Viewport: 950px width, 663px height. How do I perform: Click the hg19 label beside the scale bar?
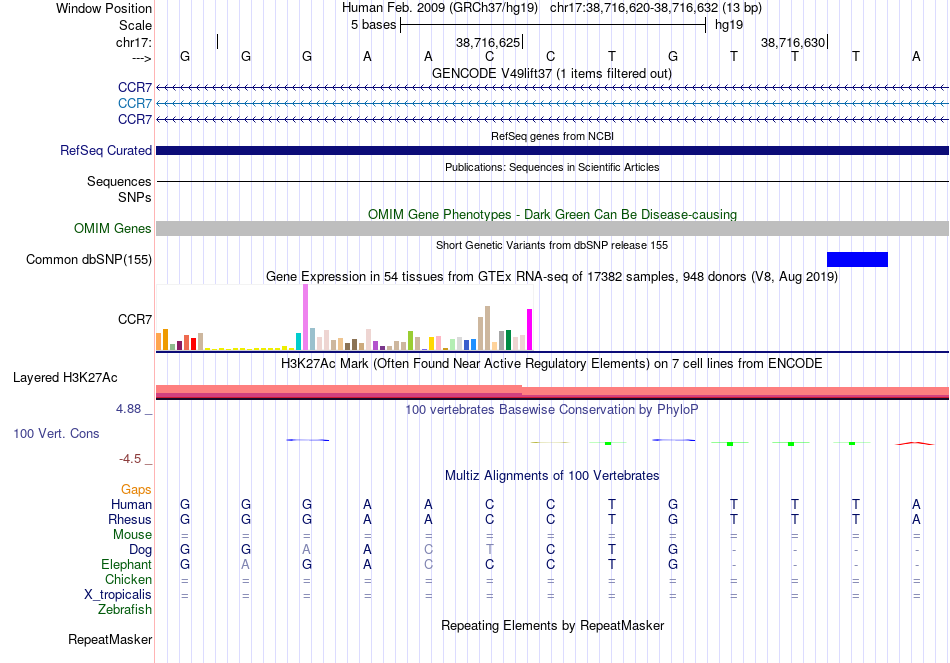click(729, 25)
